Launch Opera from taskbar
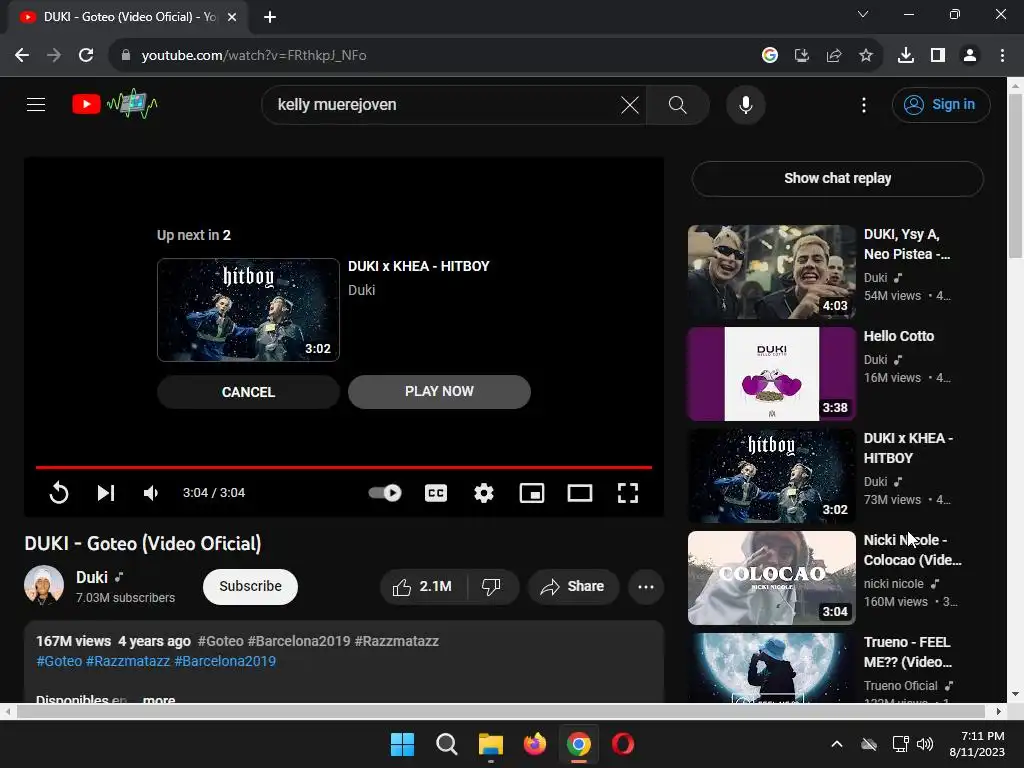 pyautogui.click(x=623, y=744)
